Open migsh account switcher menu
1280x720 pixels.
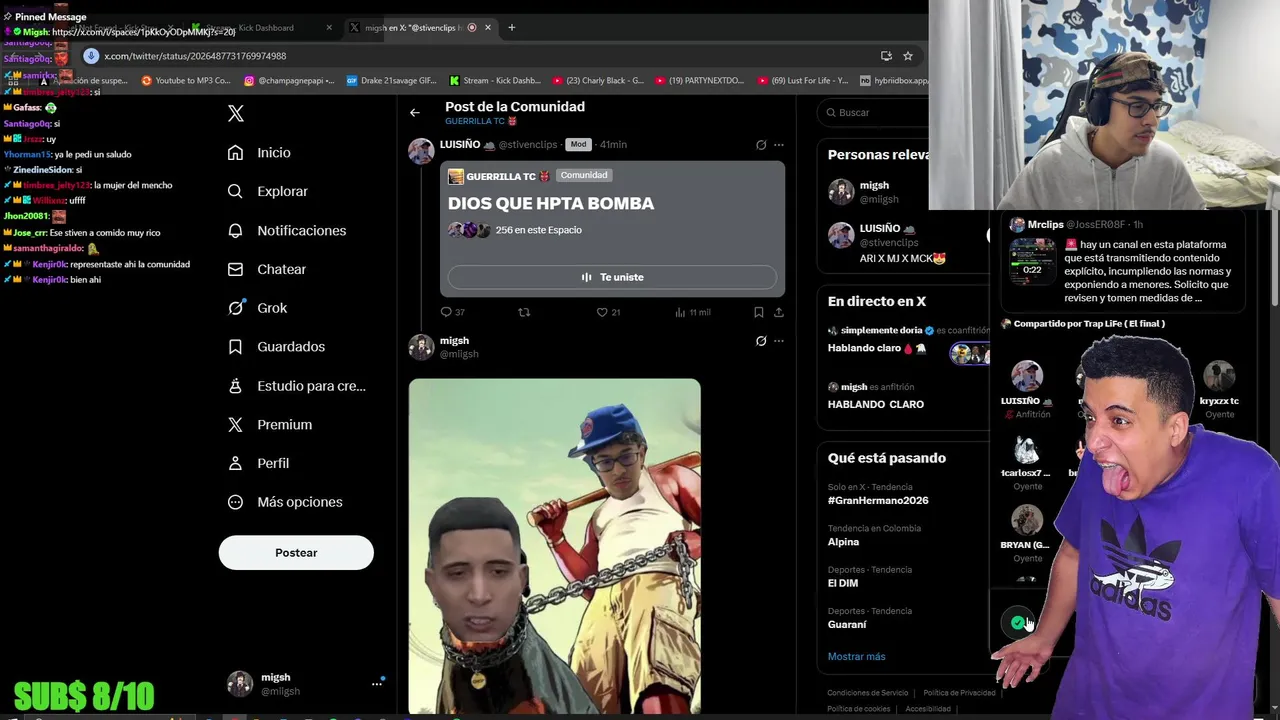(306, 684)
